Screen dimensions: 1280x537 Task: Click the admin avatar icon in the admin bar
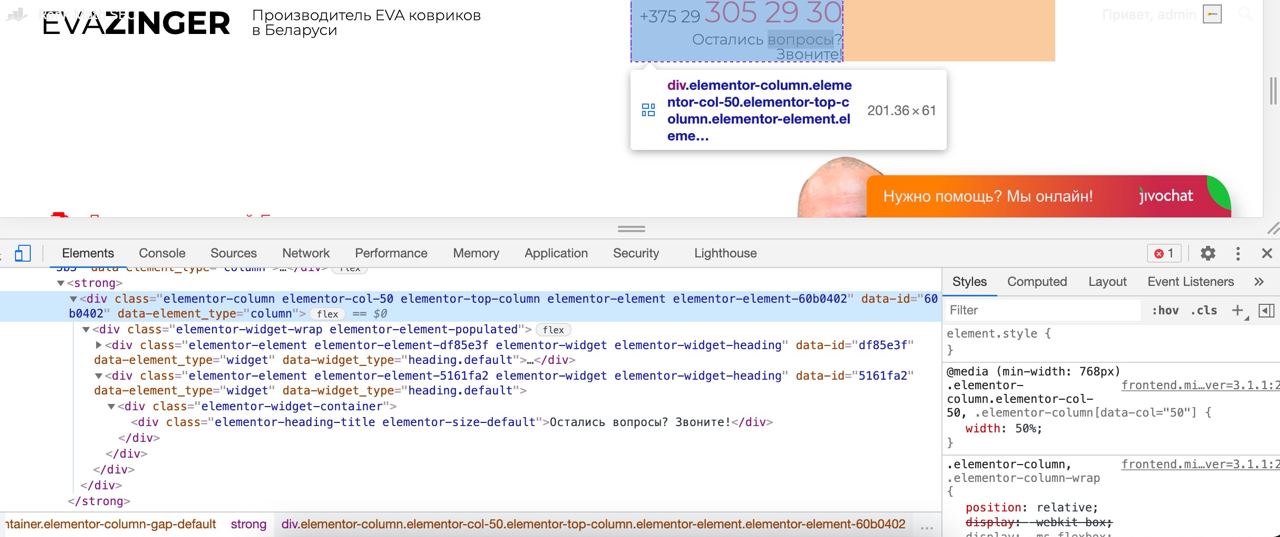(x=1212, y=14)
